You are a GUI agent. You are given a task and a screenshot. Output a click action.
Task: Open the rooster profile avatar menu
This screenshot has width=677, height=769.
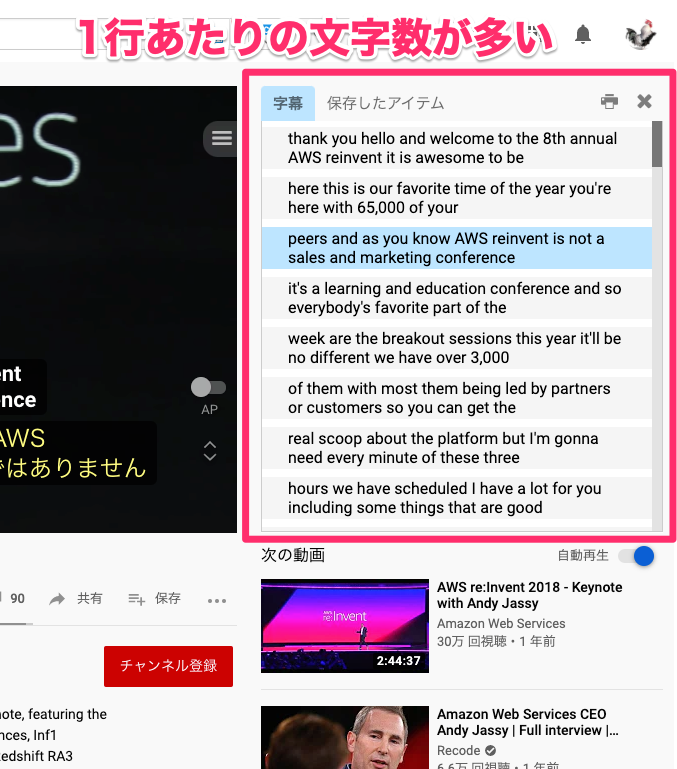(x=641, y=34)
